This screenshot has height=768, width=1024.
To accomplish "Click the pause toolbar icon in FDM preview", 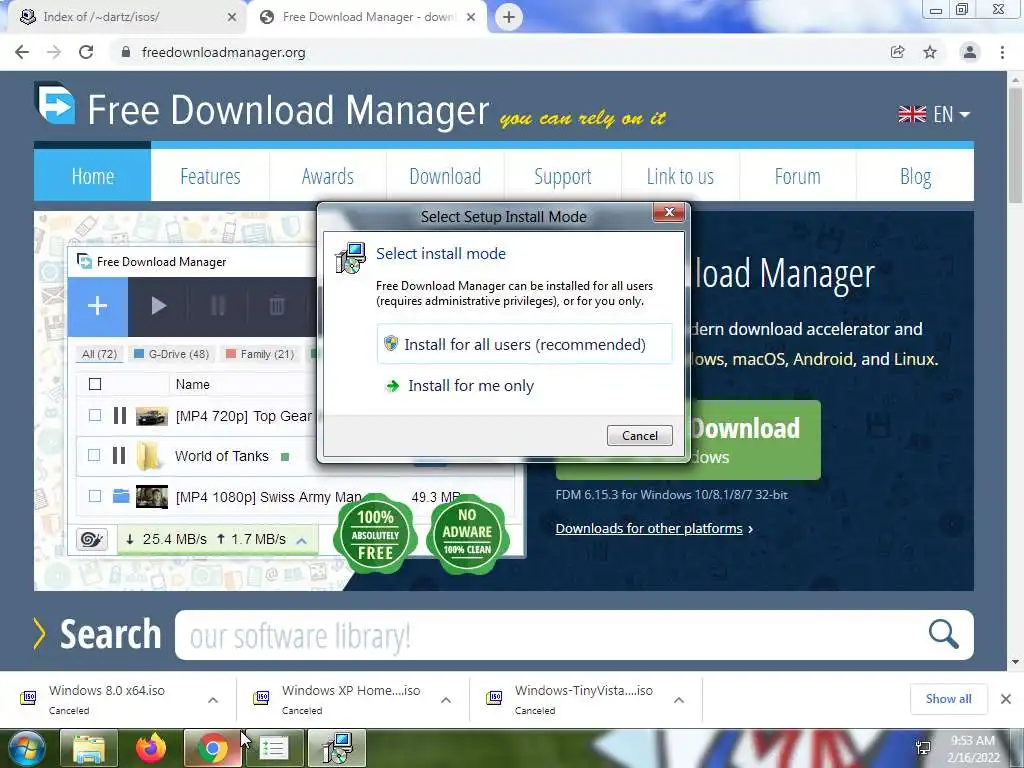I will (x=218, y=306).
